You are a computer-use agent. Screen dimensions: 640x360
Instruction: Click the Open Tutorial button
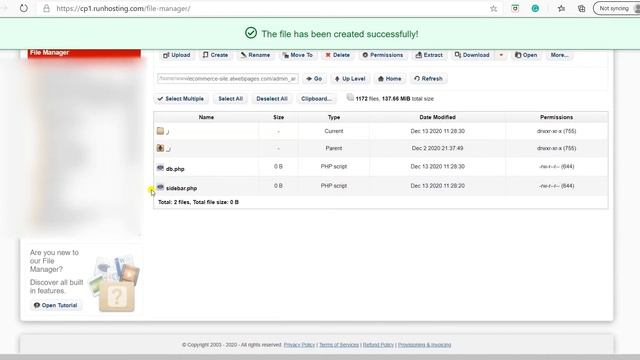[x=56, y=305]
